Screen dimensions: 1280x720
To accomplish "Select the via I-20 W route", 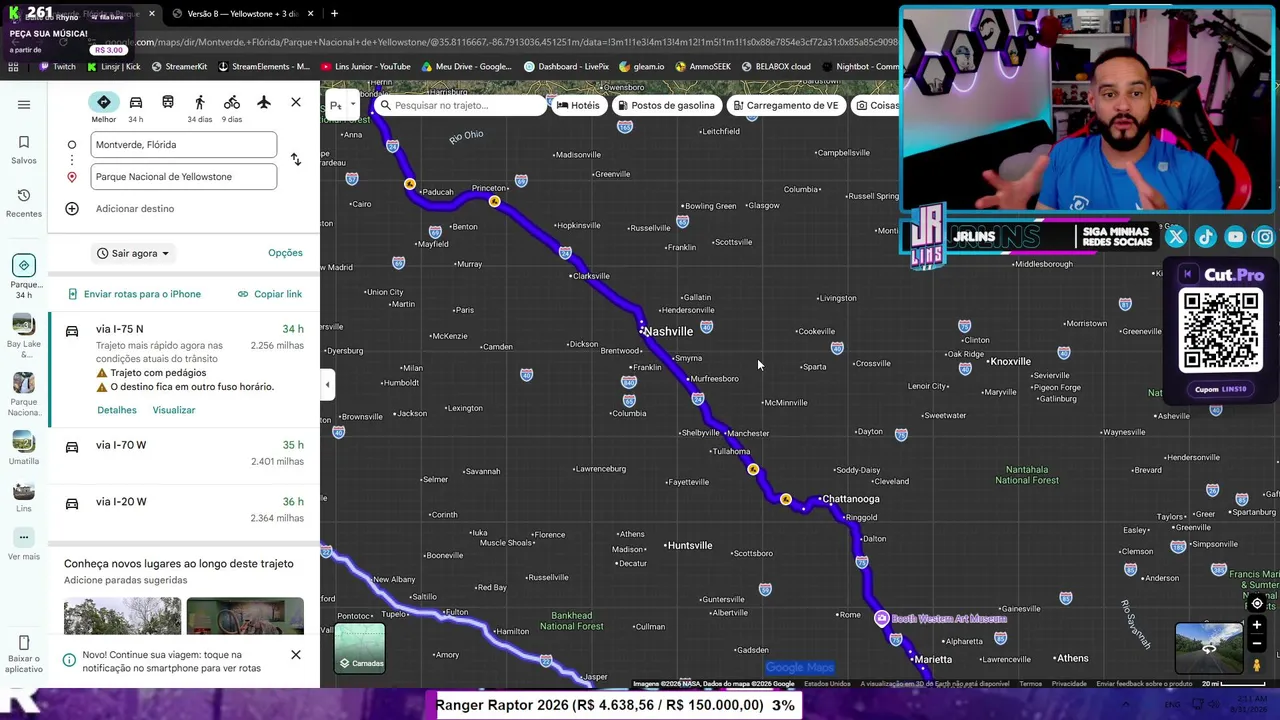I will click(184, 510).
